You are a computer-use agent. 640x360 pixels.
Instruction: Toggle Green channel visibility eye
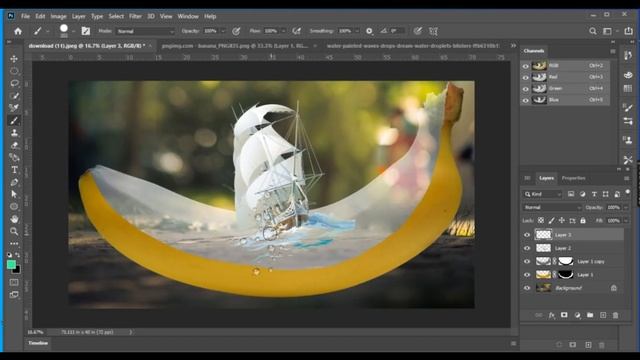click(x=526, y=89)
